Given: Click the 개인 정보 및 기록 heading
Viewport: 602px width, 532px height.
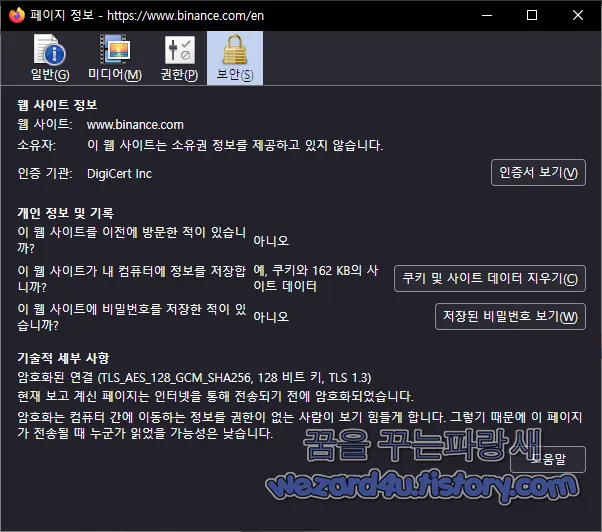Looking at the screenshot, I should point(66,213).
